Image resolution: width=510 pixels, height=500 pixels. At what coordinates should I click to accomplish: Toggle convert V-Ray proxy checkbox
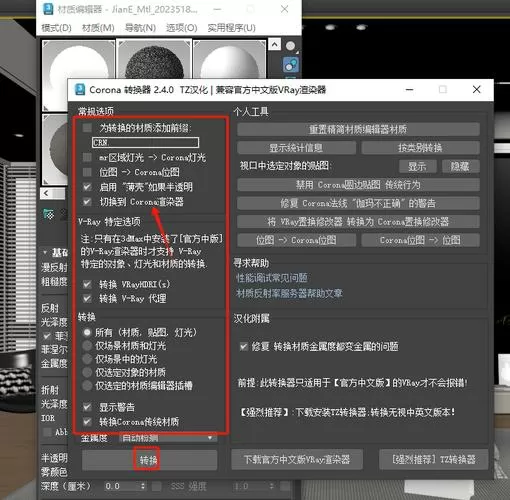87,298
